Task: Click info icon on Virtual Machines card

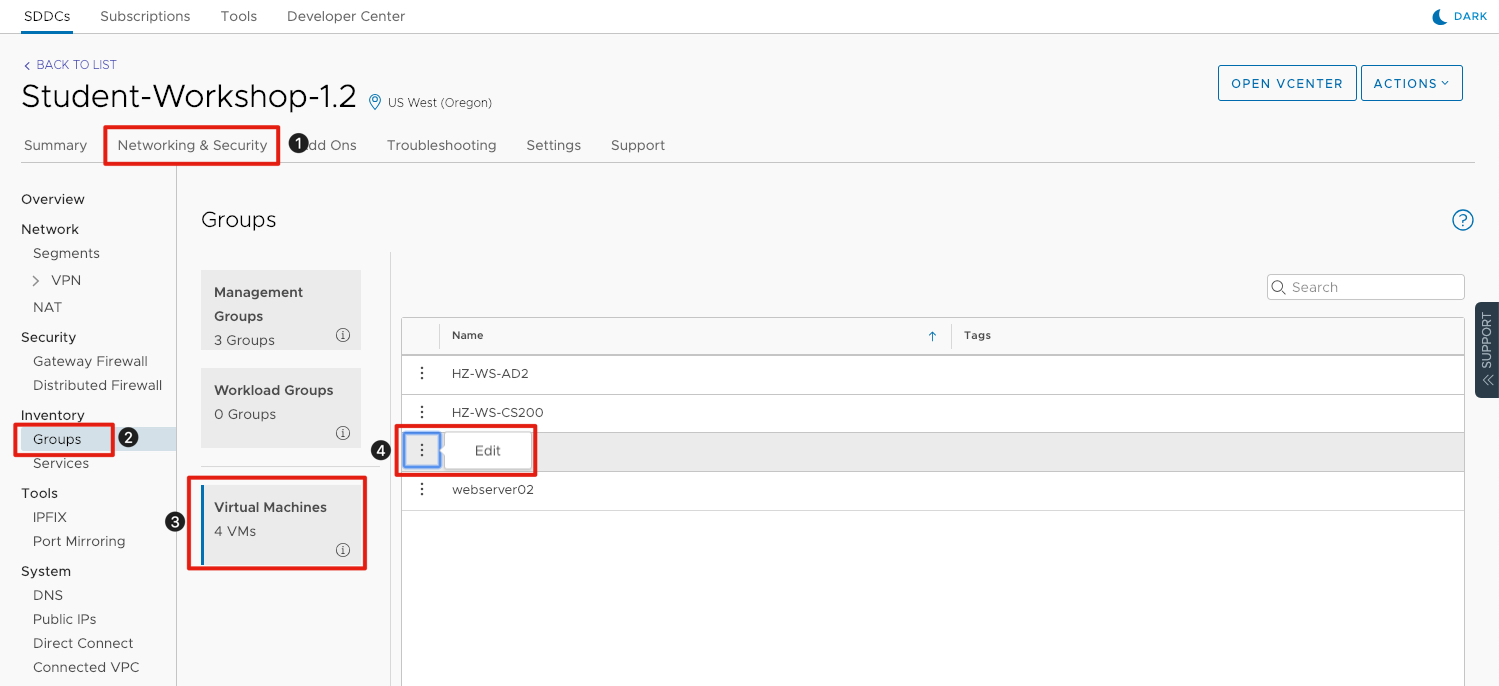Action: (x=343, y=550)
